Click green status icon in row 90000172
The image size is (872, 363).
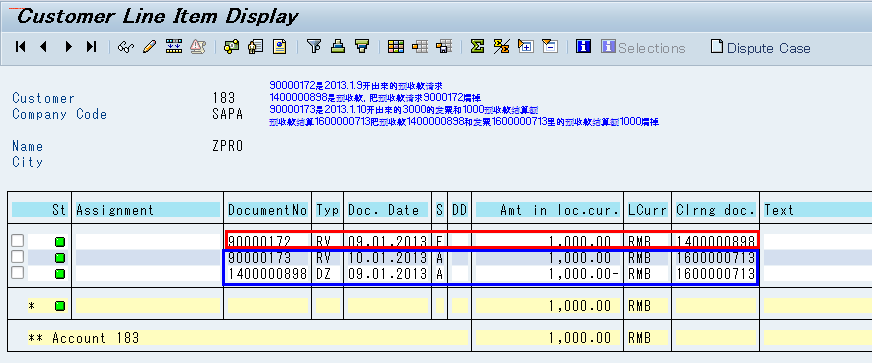60,242
